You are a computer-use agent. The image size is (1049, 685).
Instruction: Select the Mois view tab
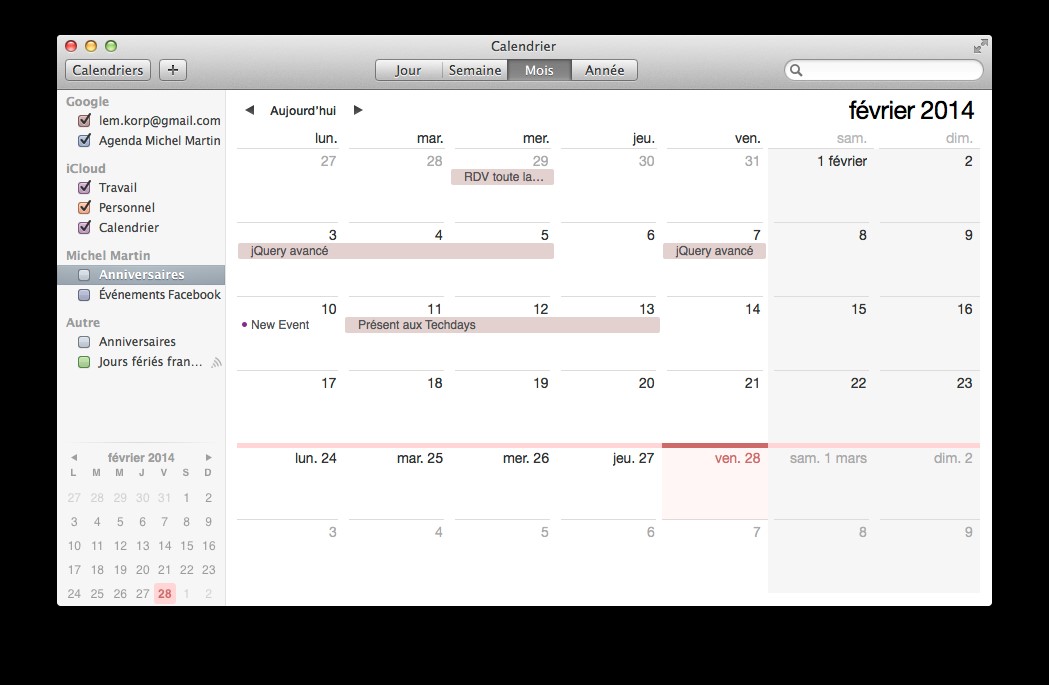(x=539, y=70)
